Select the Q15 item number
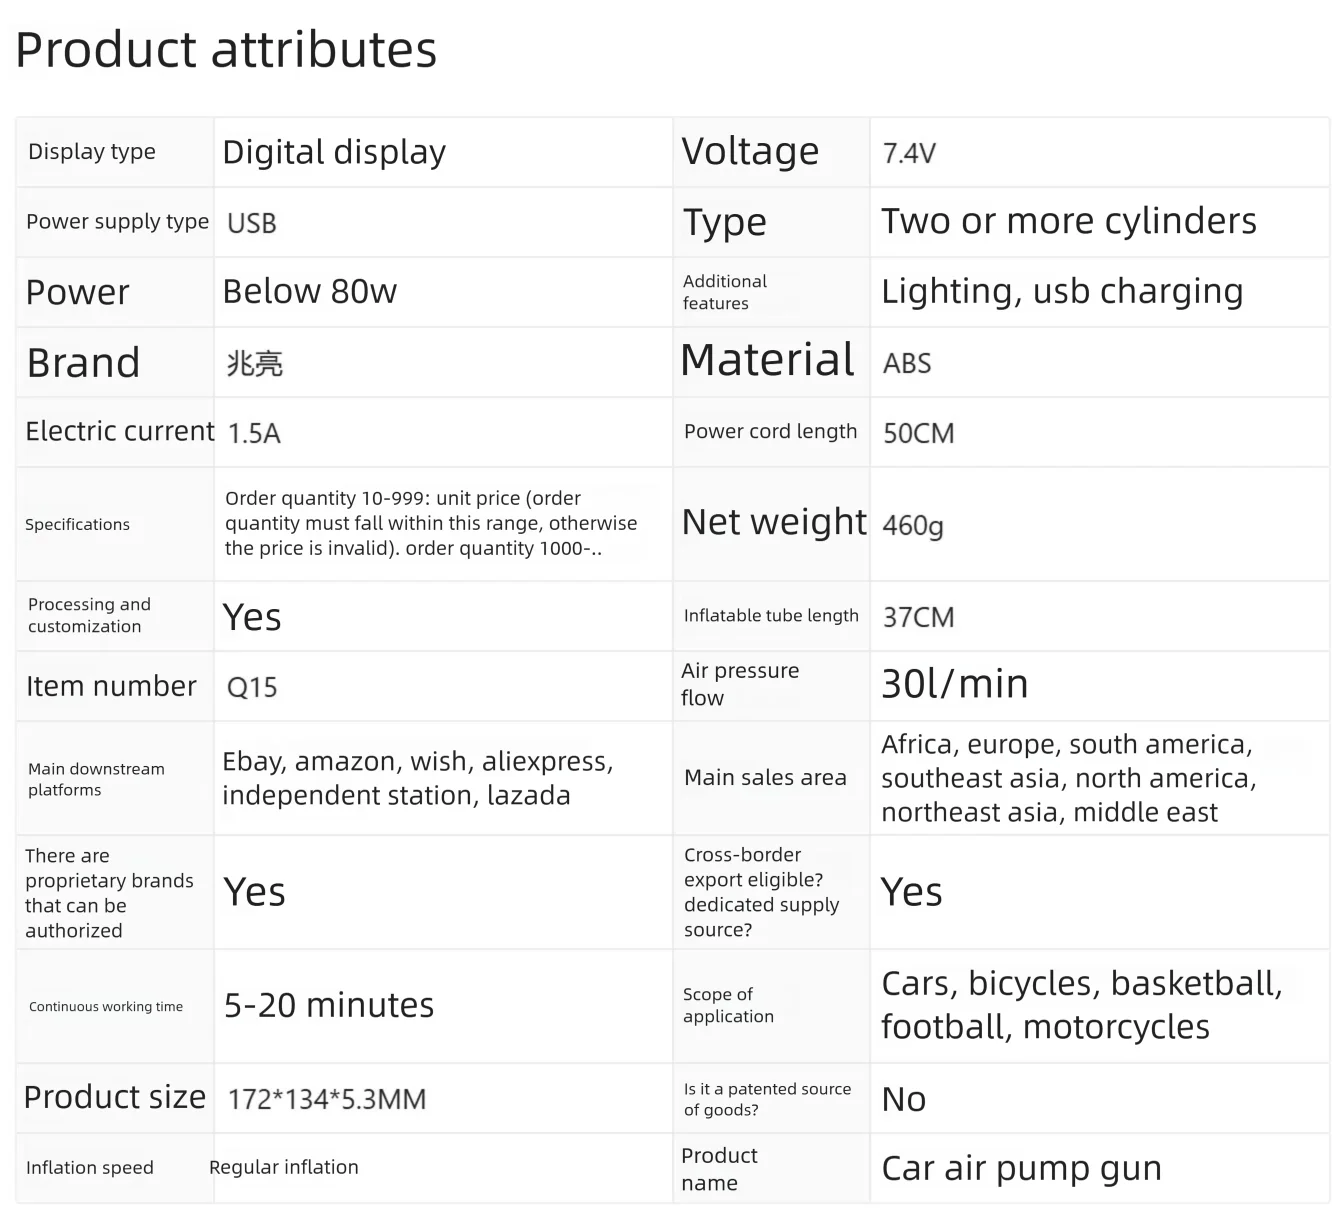Screen dimensions: 1332x1214 click(252, 687)
